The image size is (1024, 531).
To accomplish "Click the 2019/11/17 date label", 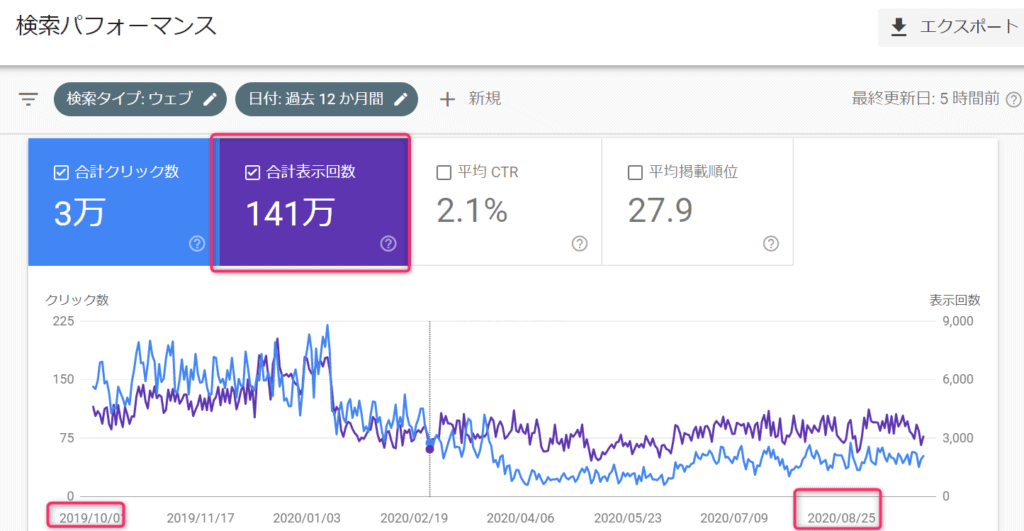I will 200,518.
